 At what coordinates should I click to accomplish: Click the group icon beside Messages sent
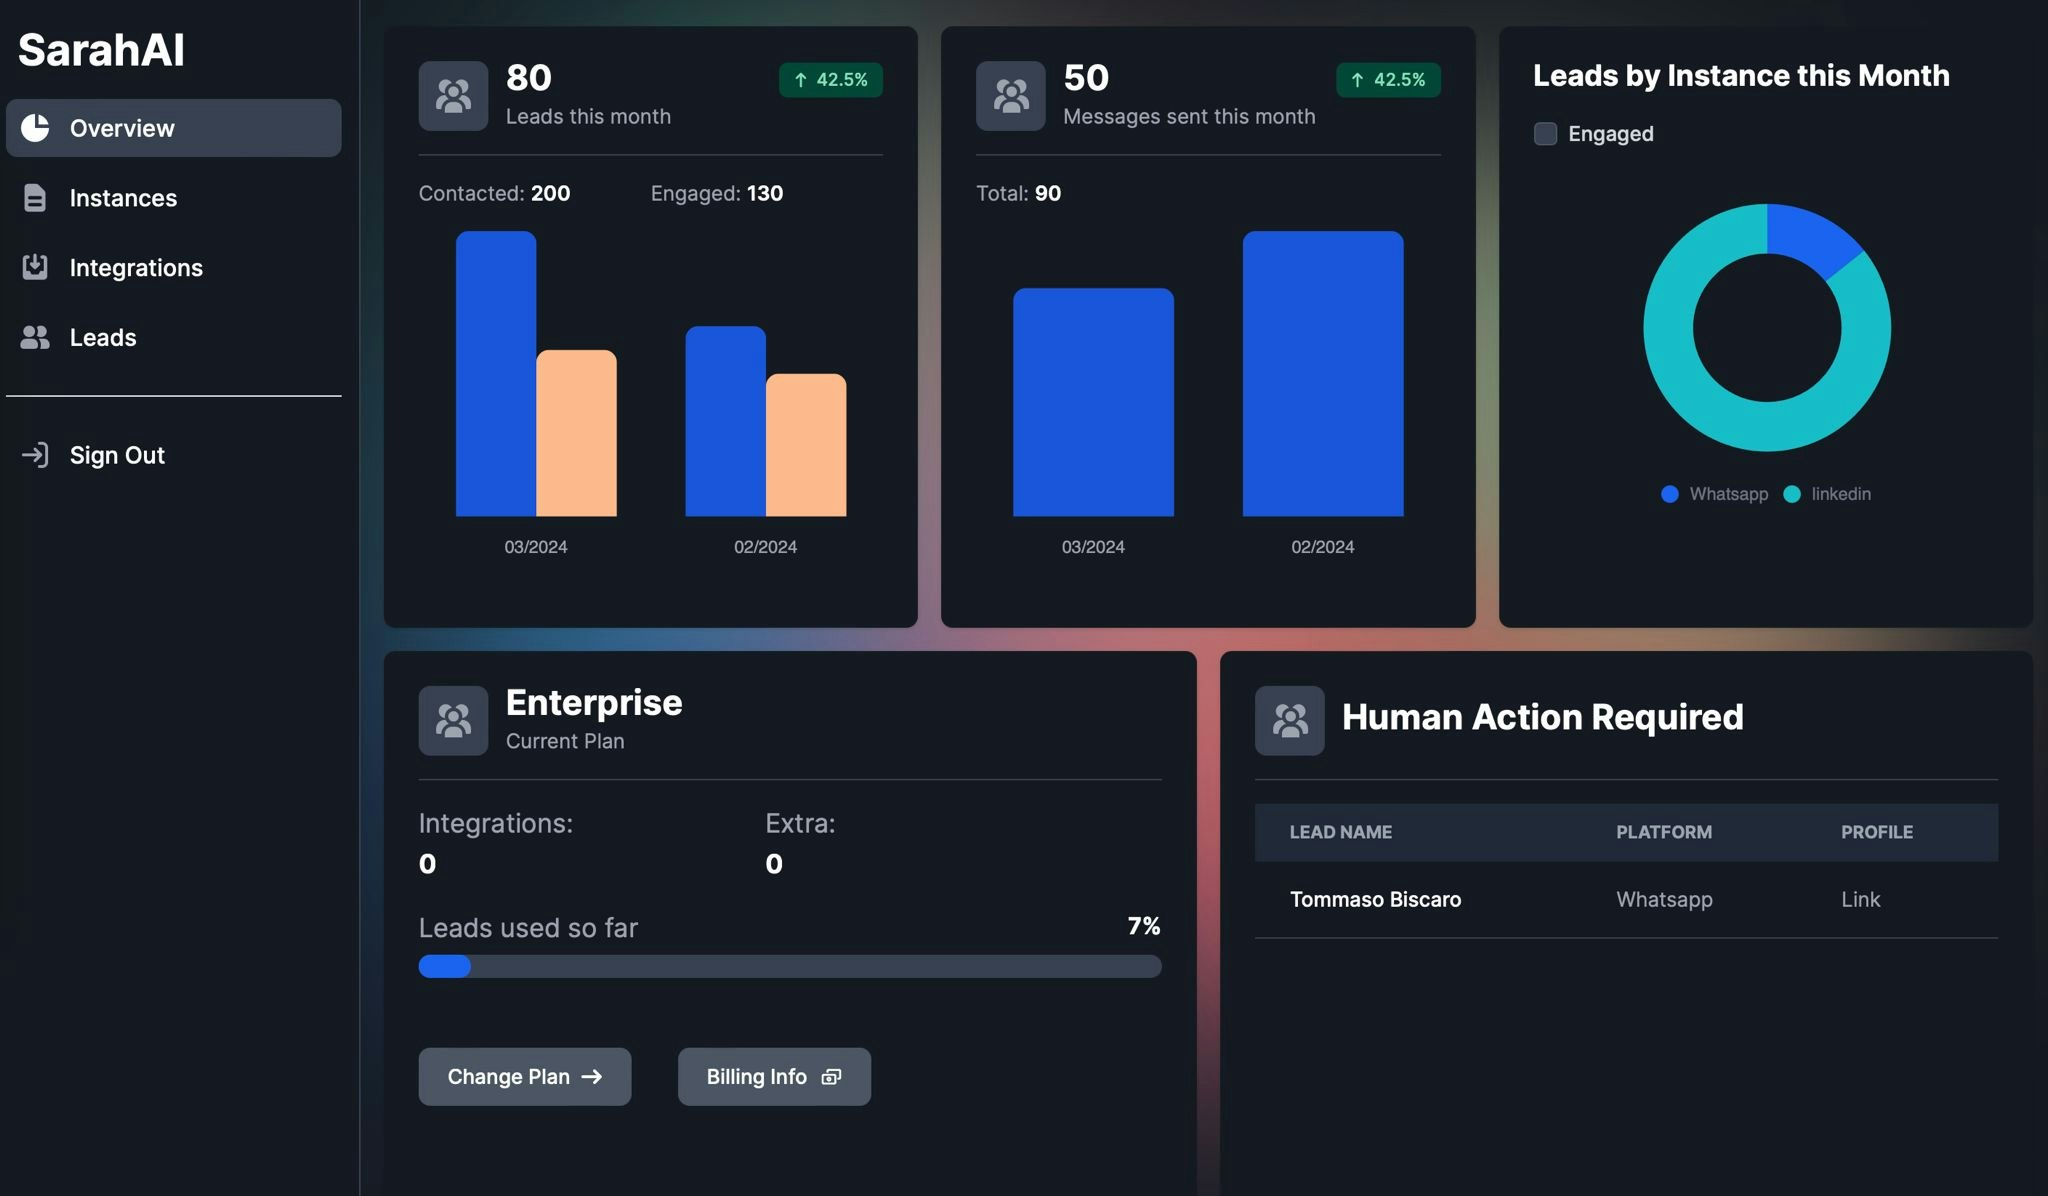tap(1010, 96)
